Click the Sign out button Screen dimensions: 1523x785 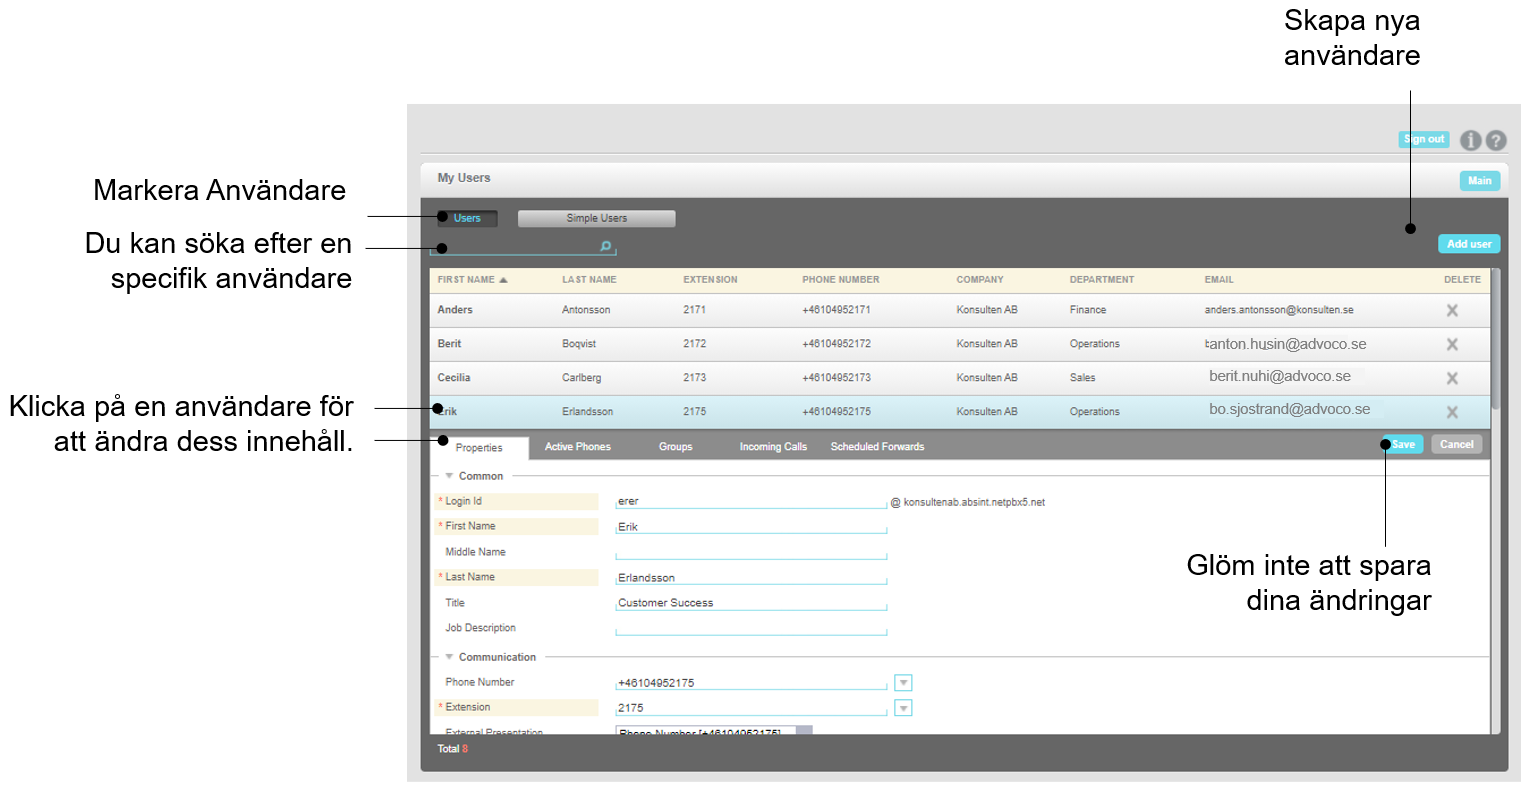[1424, 139]
